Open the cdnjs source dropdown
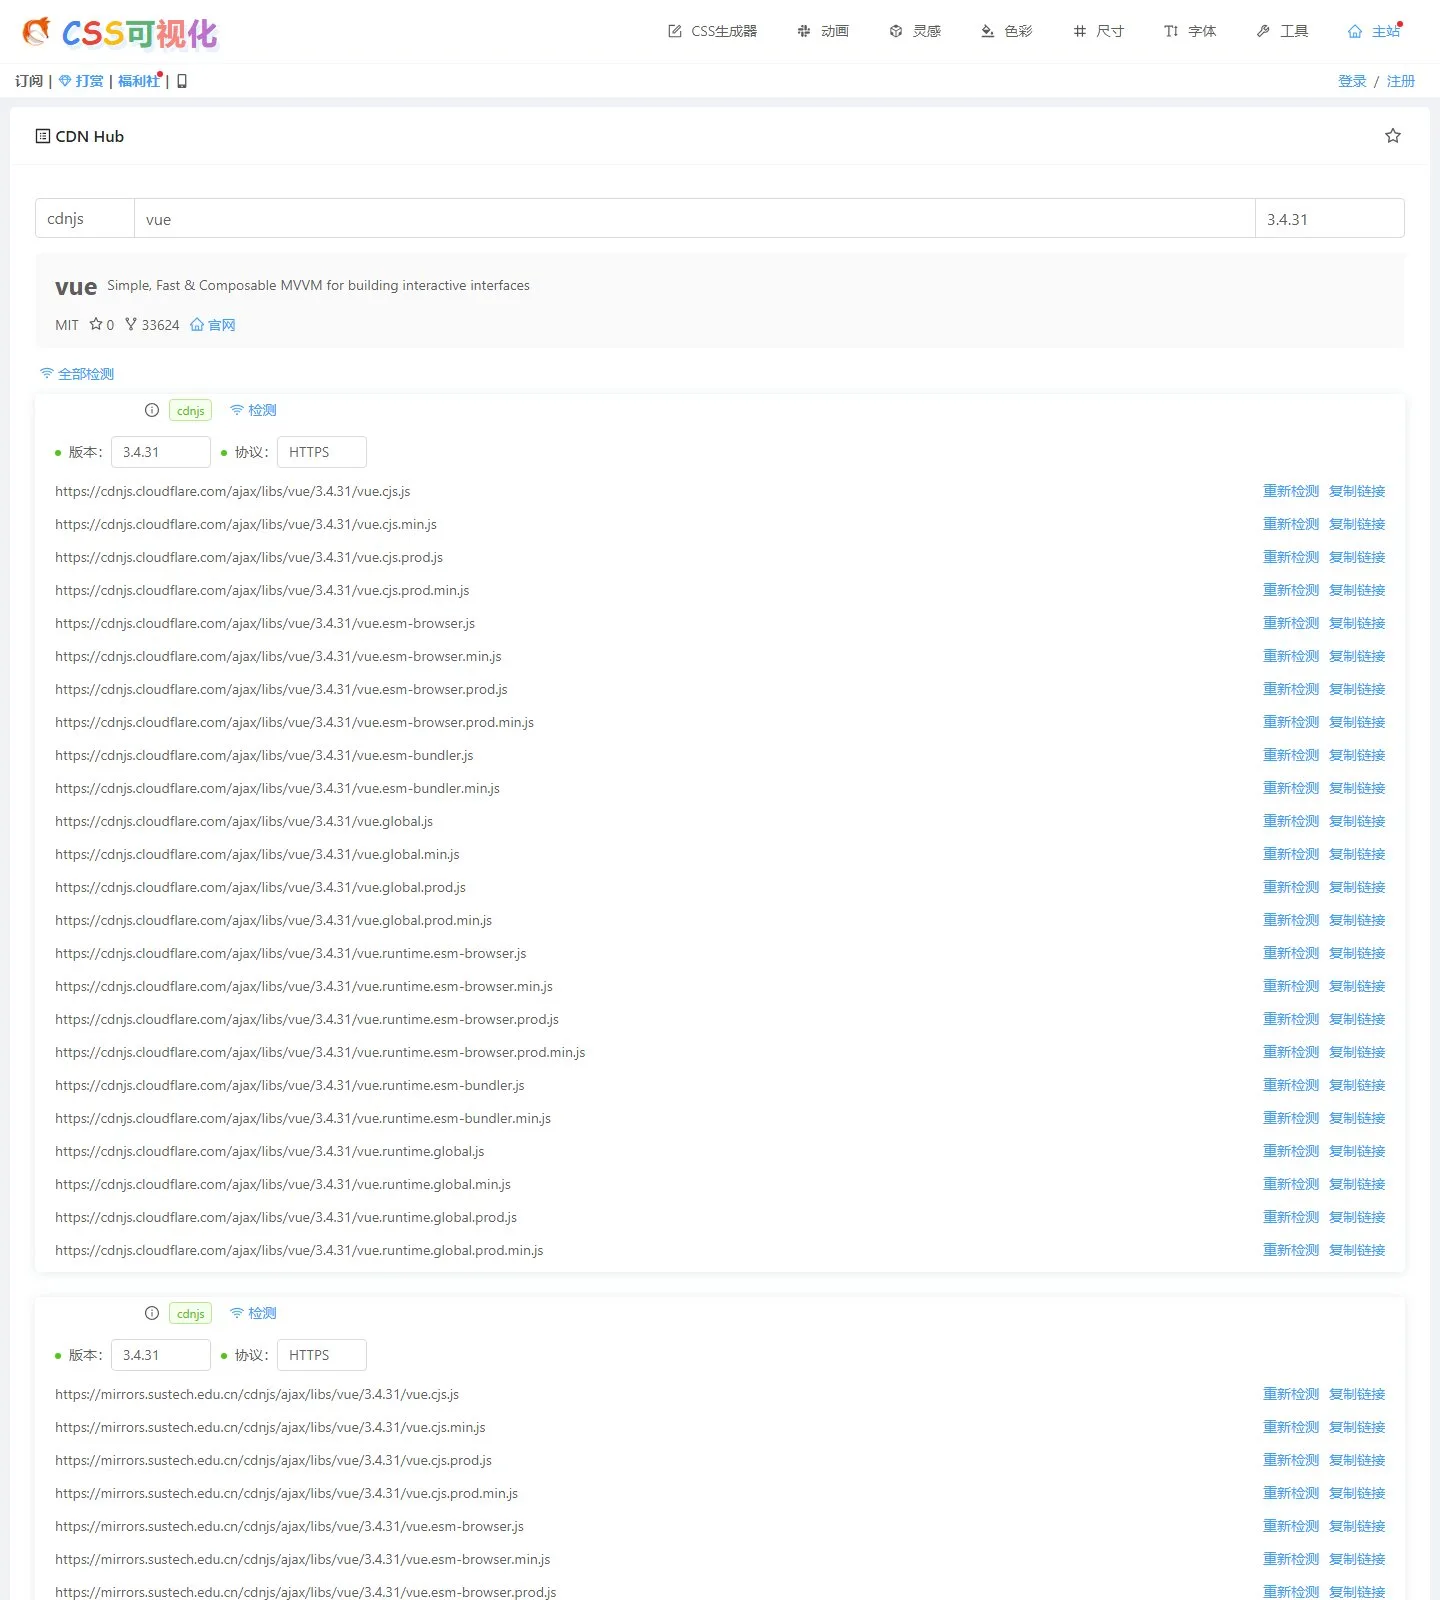This screenshot has width=1440, height=1600. tap(85, 218)
